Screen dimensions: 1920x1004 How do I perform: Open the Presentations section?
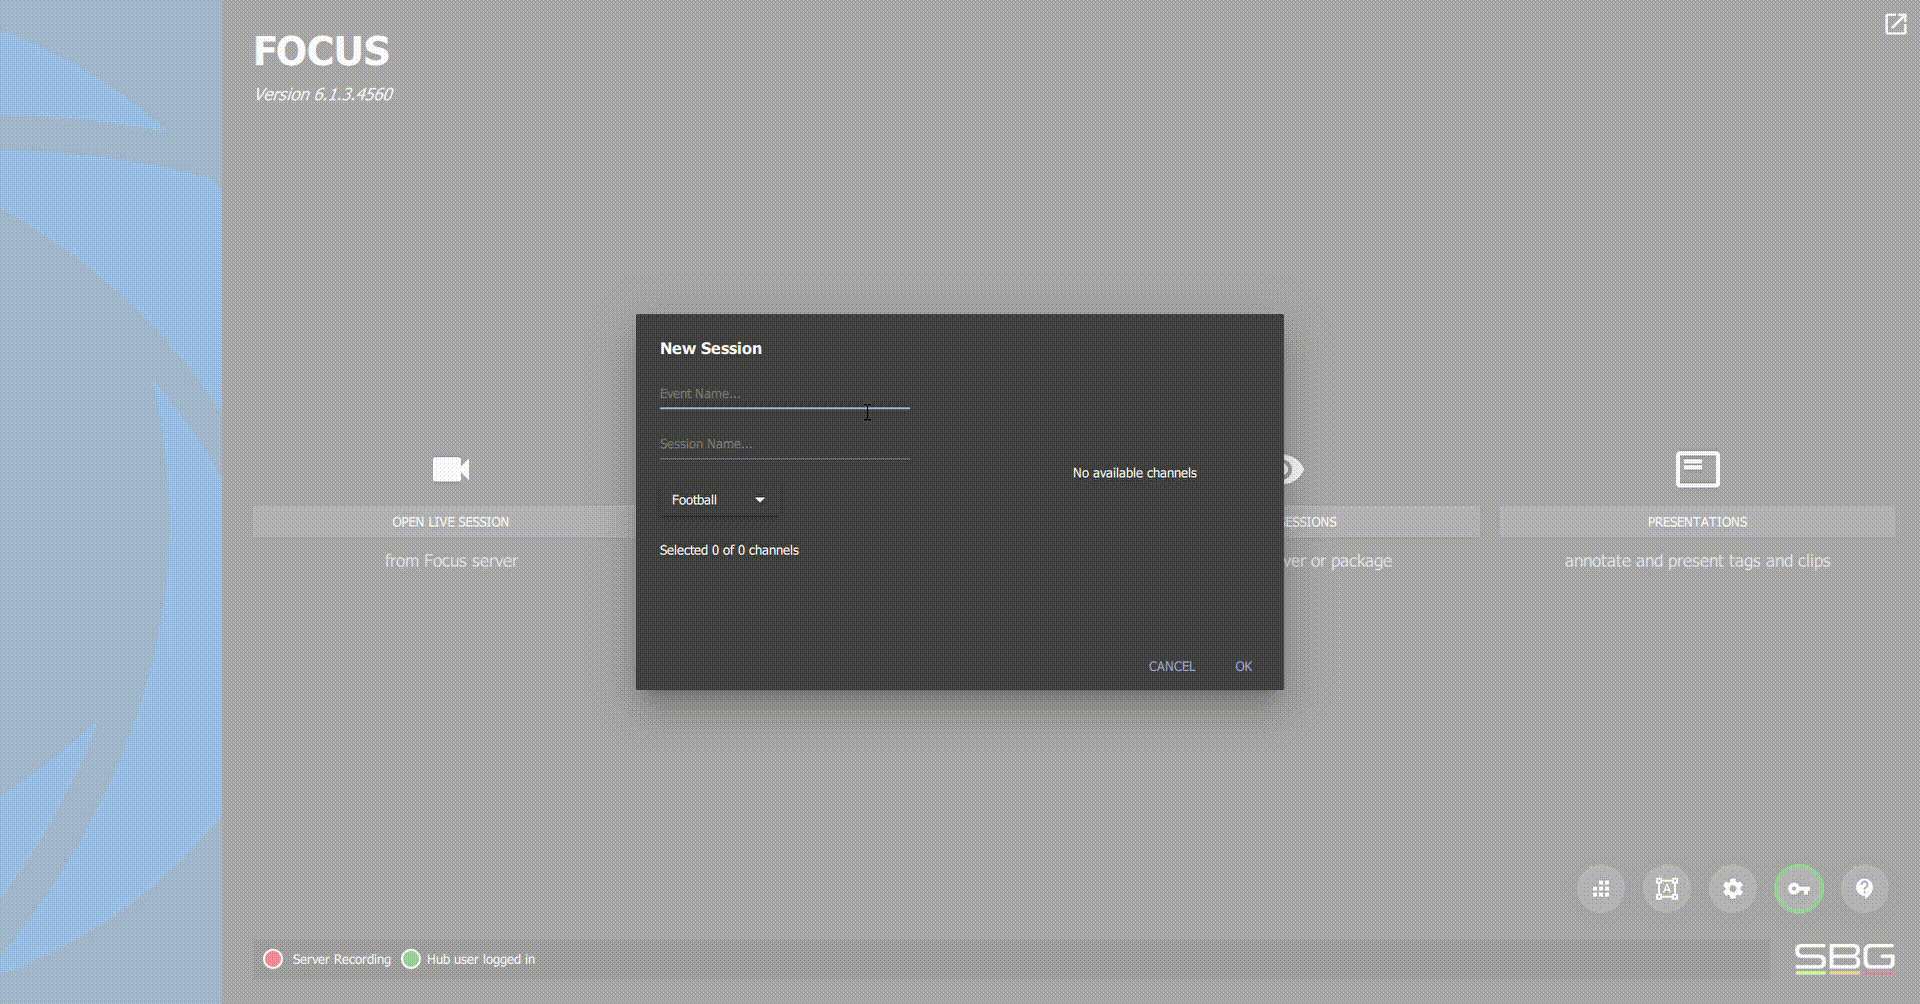[1697, 522]
